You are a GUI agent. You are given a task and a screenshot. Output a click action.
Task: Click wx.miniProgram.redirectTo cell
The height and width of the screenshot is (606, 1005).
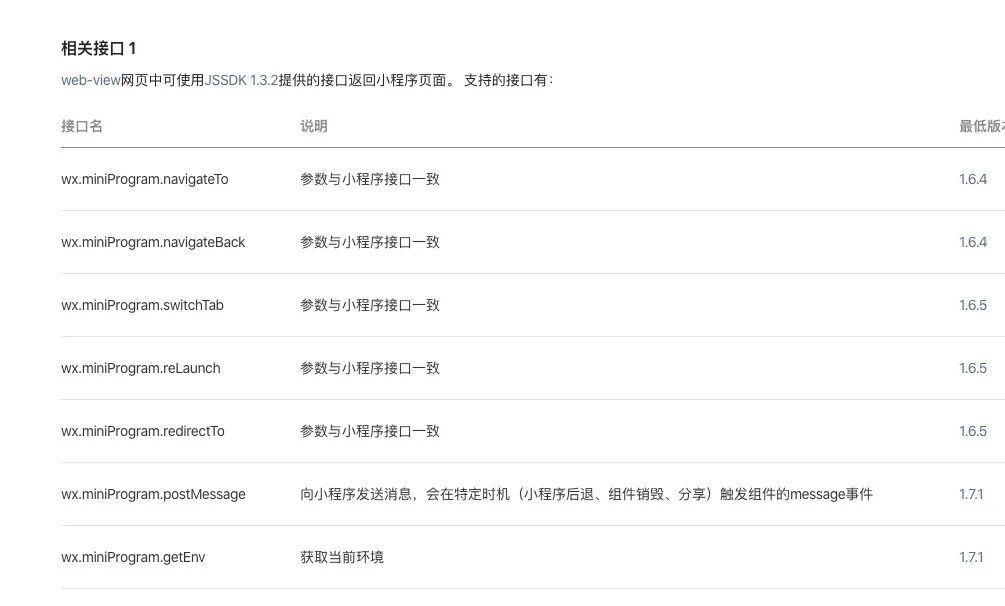tap(143, 431)
